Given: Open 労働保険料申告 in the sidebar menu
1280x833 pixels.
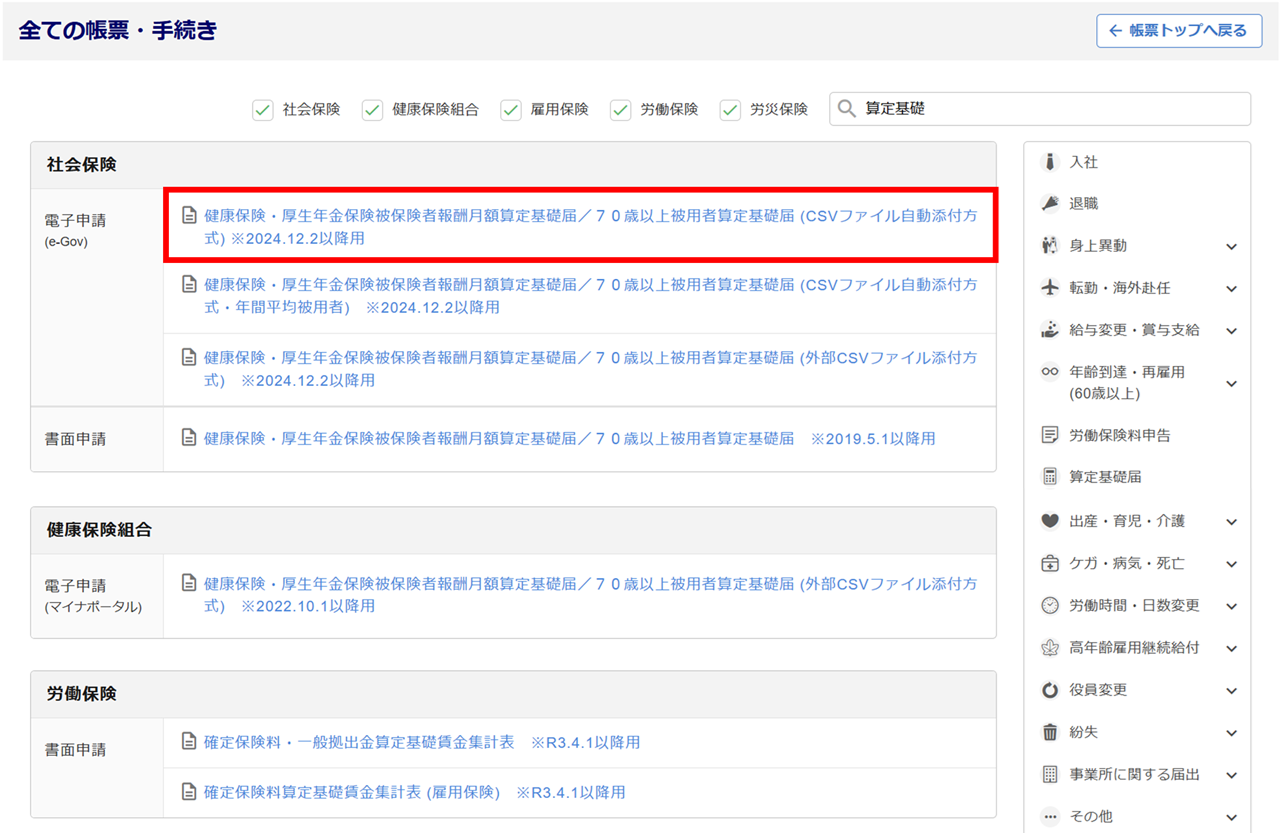Looking at the screenshot, I should [1119, 435].
